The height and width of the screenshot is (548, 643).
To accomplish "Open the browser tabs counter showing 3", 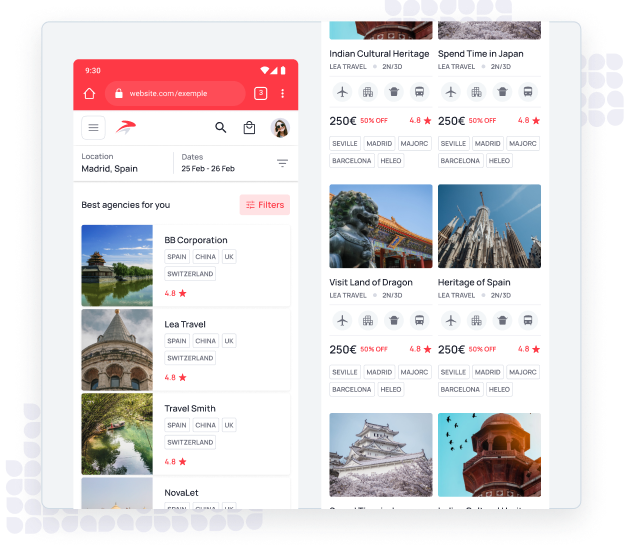I will tap(261, 94).
